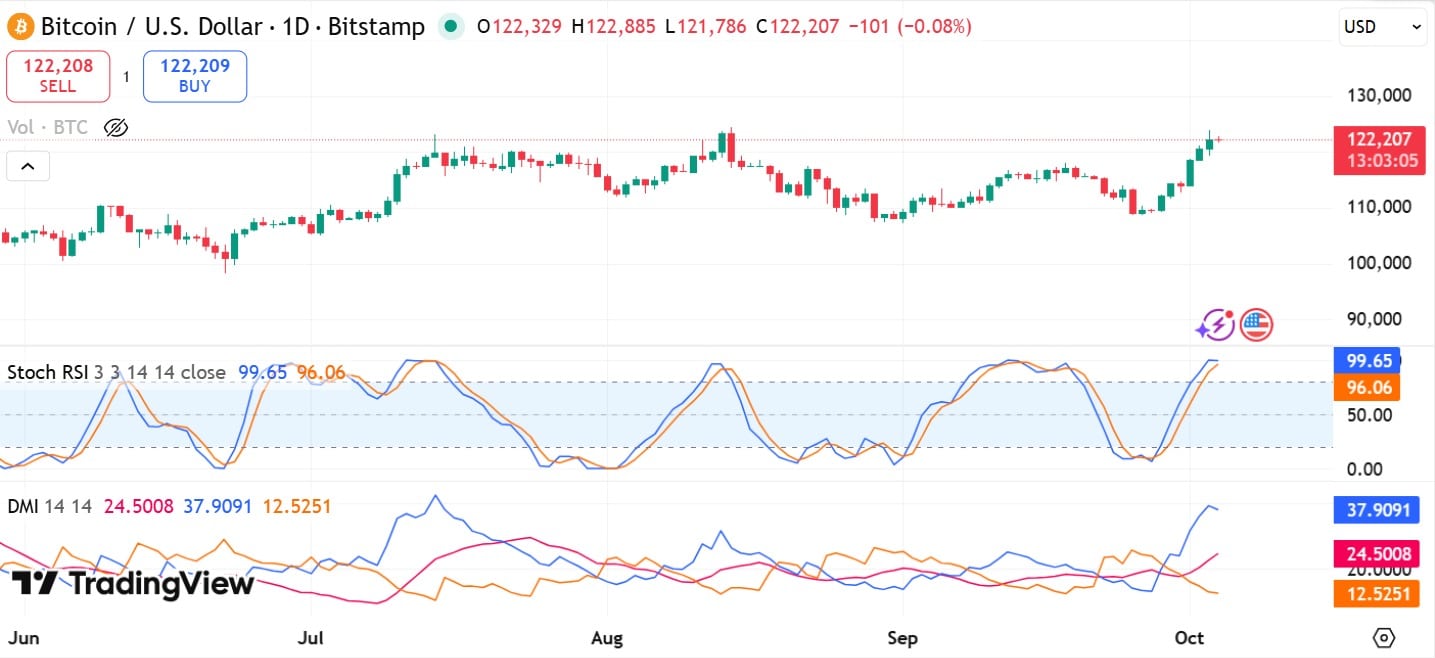Click the US flag session icon
The image size is (1435, 658).
click(1255, 325)
